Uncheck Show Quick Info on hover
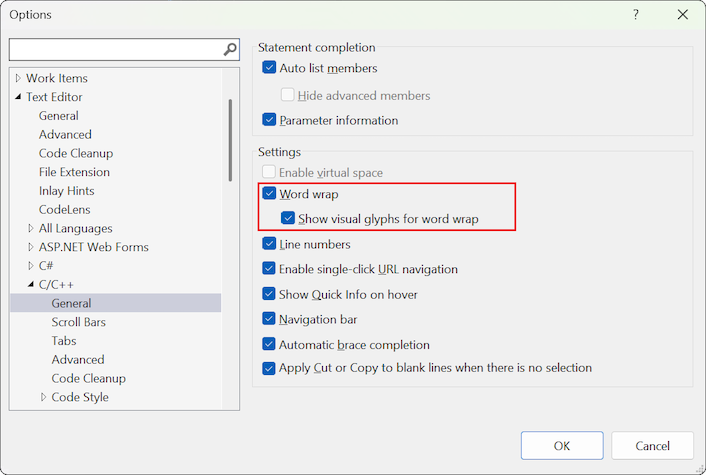 (x=269, y=294)
